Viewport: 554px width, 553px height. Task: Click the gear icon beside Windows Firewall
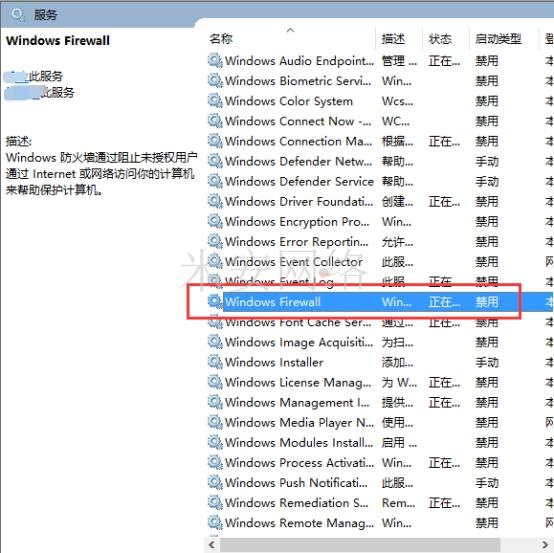(x=215, y=301)
